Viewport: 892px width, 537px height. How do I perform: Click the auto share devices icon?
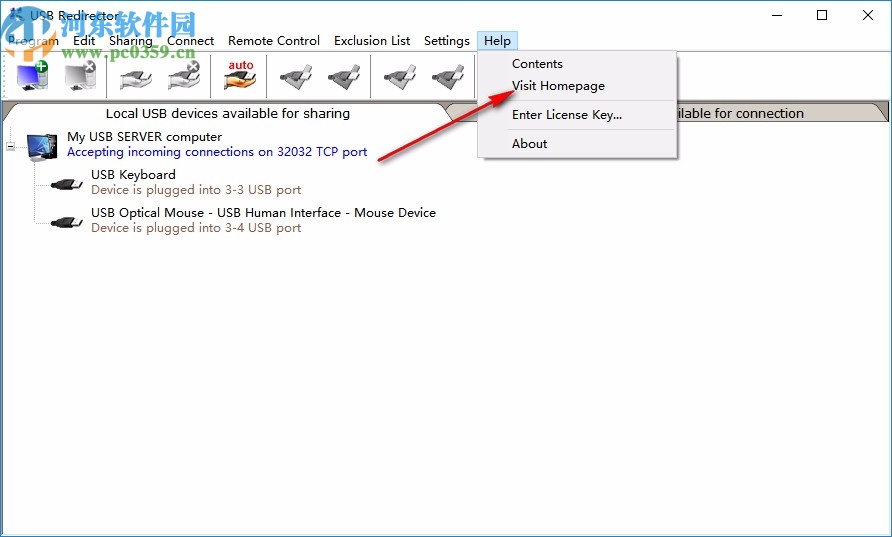click(x=240, y=76)
